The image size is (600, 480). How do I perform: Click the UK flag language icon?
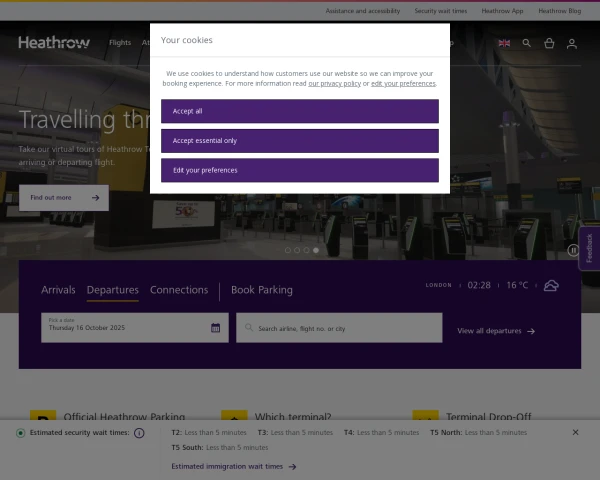click(x=504, y=43)
